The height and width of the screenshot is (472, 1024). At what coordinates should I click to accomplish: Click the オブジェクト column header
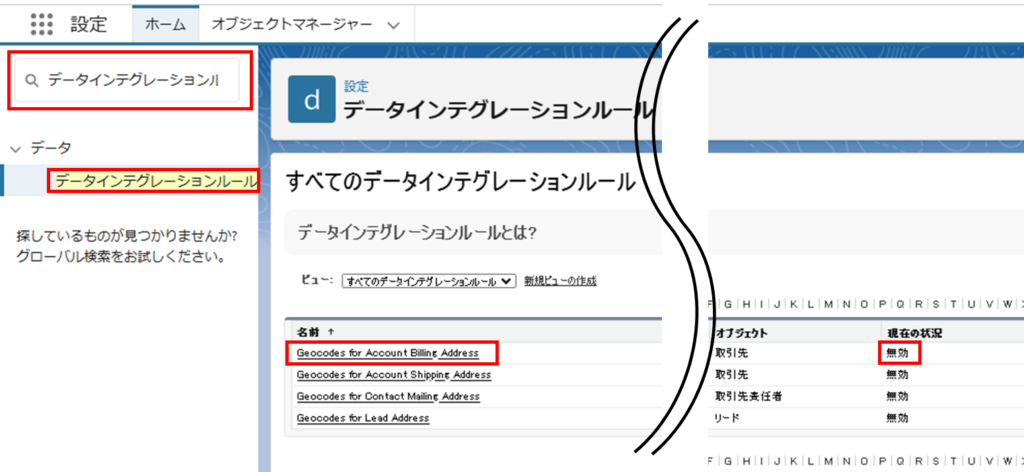[x=741, y=332]
